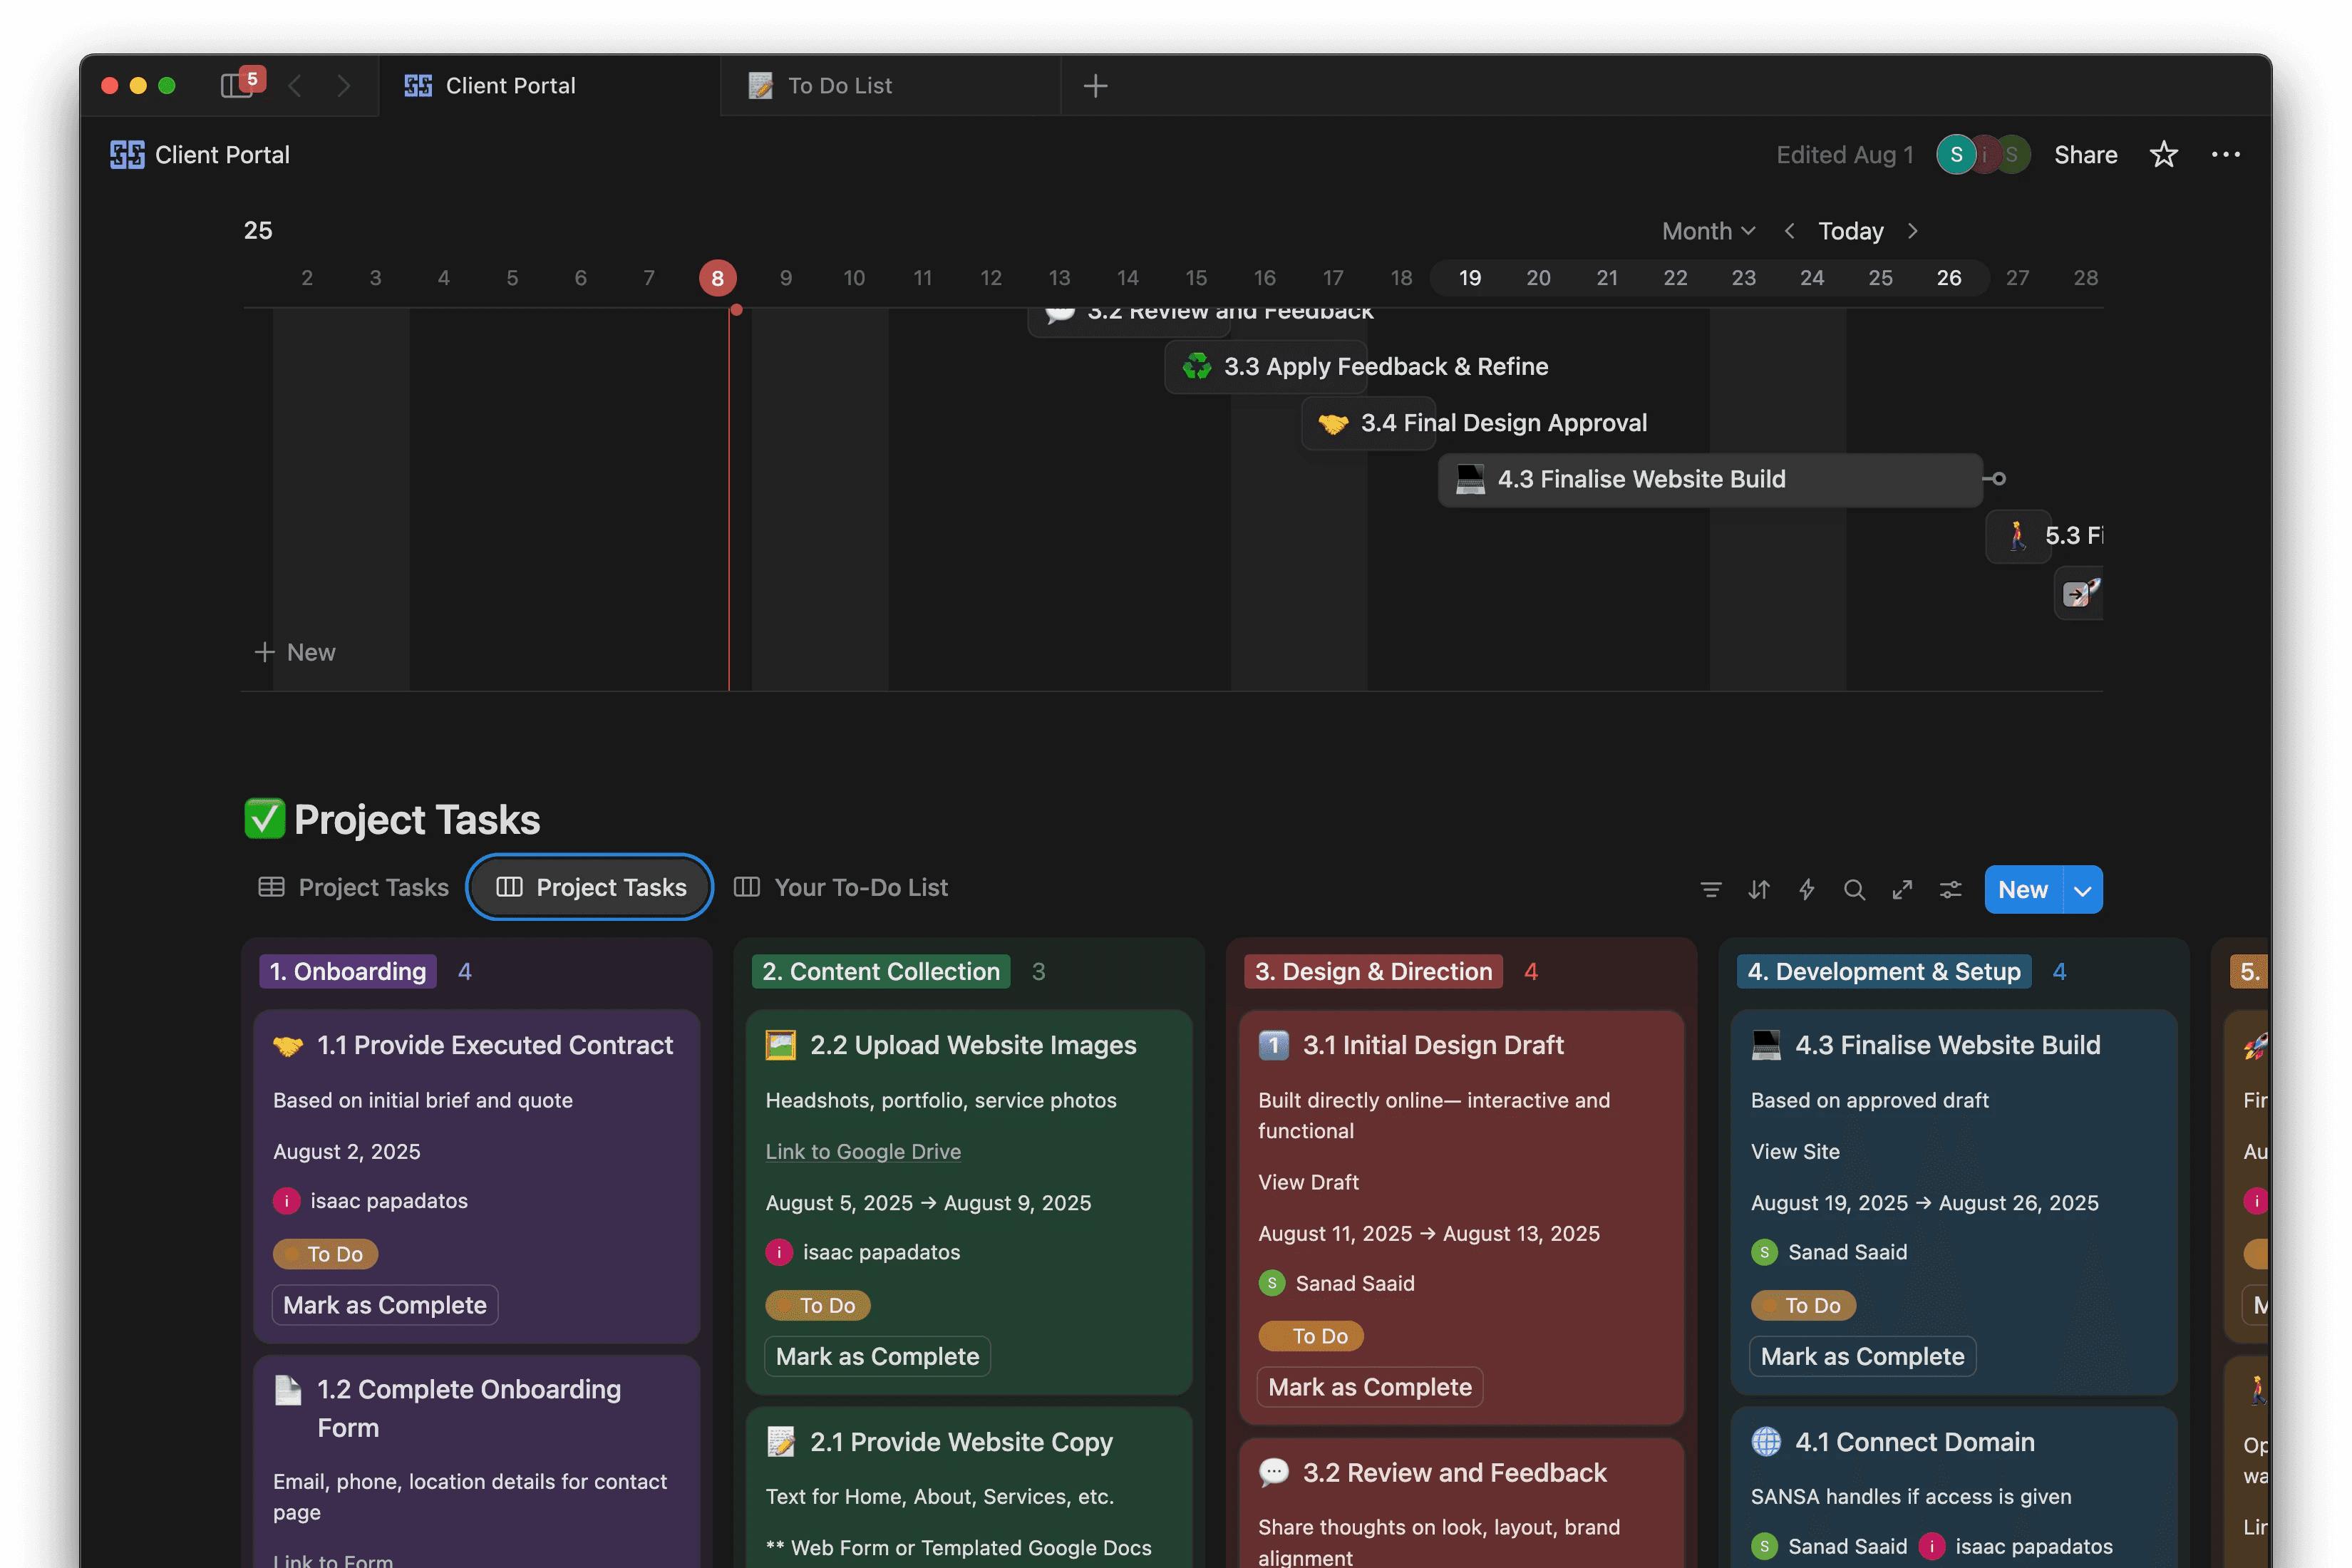The height and width of the screenshot is (1568, 2352).
Task: Click the To Do status tag on 3.1 card
Action: tap(1311, 1336)
